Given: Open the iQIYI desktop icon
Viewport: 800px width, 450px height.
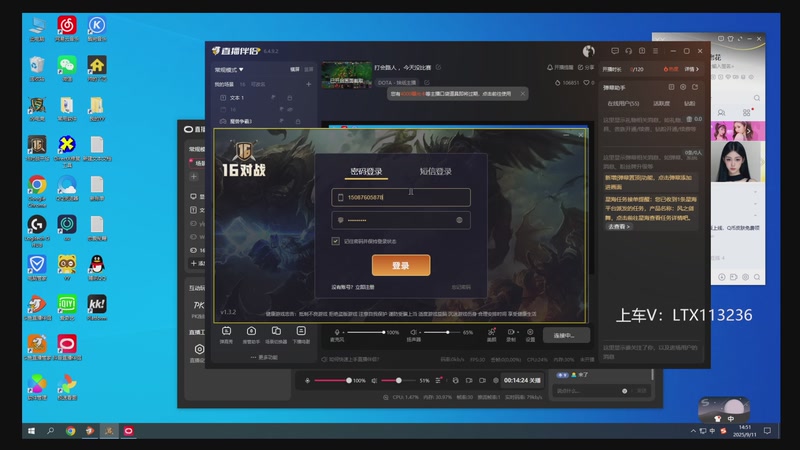Looking at the screenshot, I should [x=67, y=308].
